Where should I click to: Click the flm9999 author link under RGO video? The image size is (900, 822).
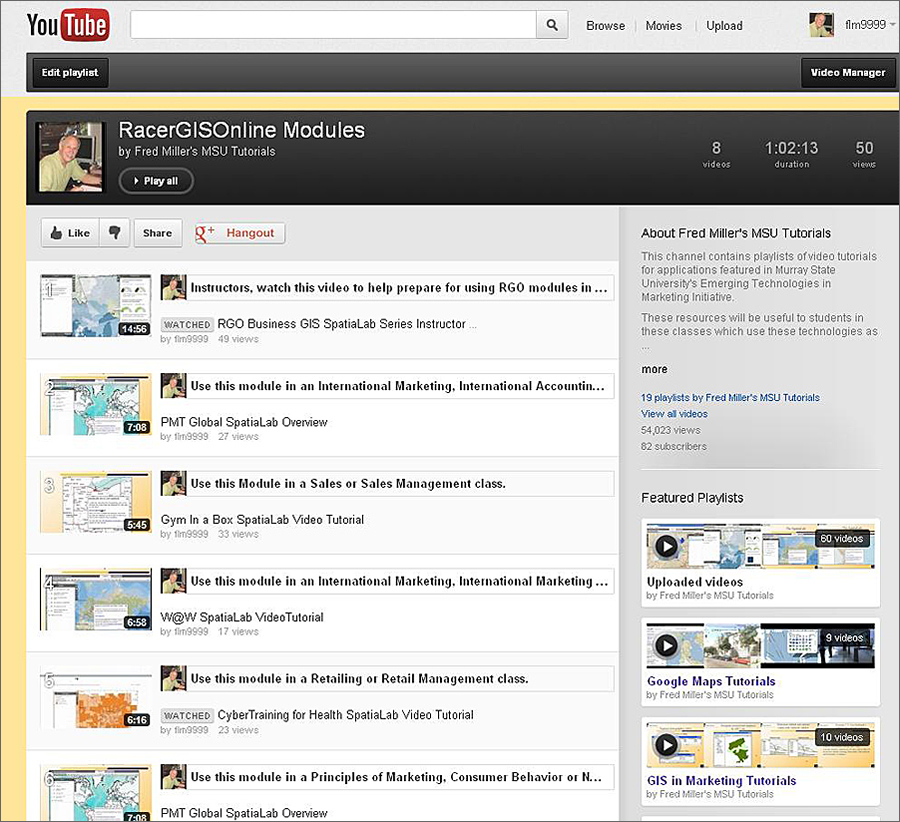point(191,339)
